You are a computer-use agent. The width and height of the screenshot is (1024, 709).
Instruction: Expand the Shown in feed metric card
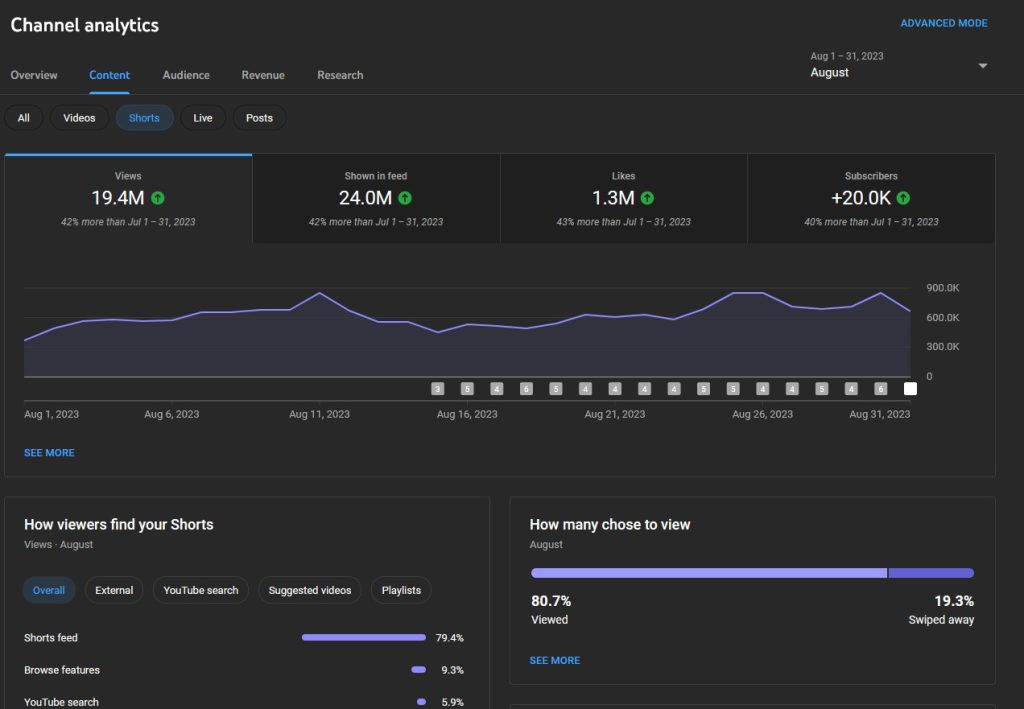[x=376, y=198]
